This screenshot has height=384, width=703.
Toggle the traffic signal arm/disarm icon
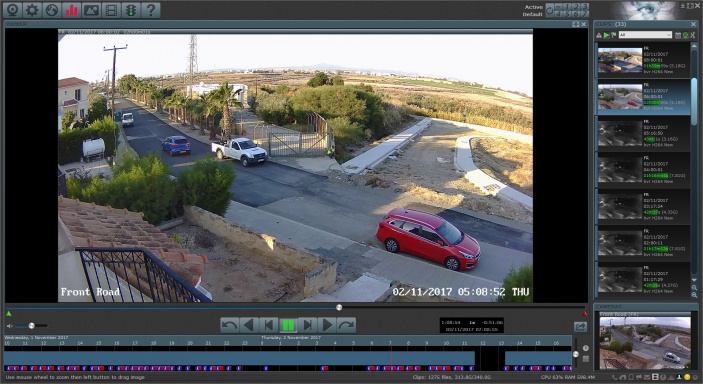(x=131, y=10)
